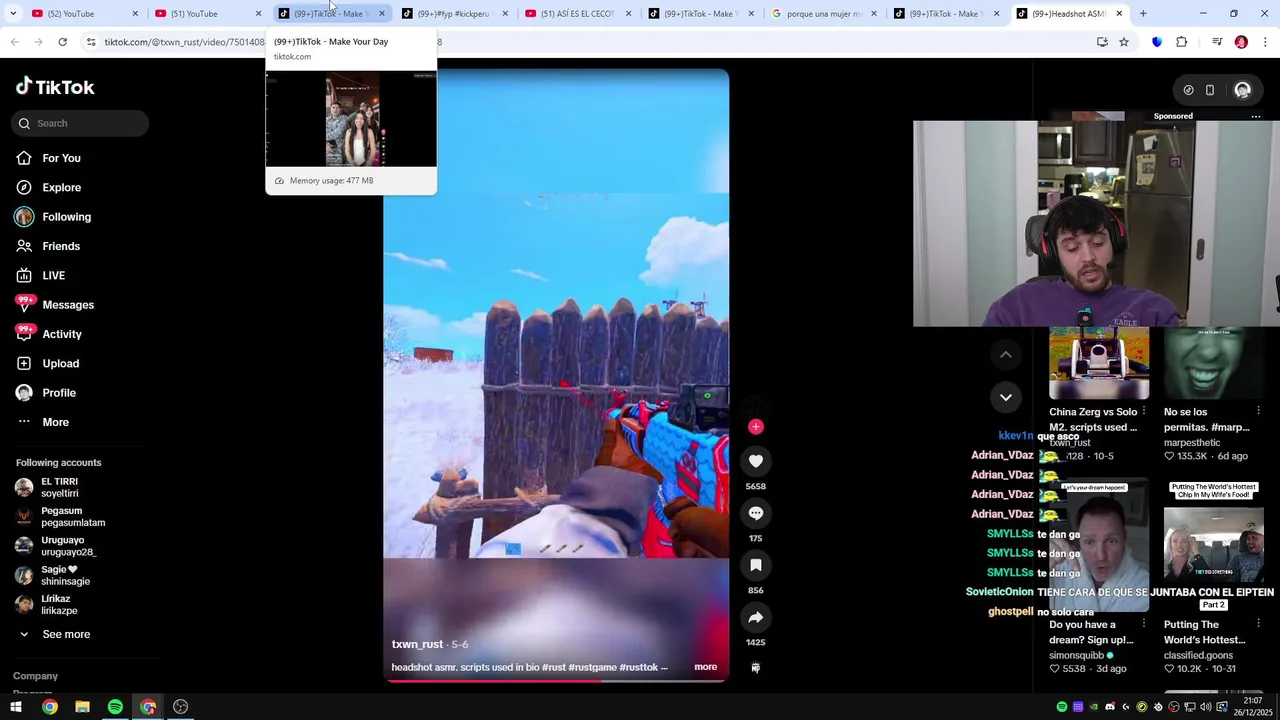Switch to the (52) YouTube tab
This screenshot has width=1280, height=720.
83,14
